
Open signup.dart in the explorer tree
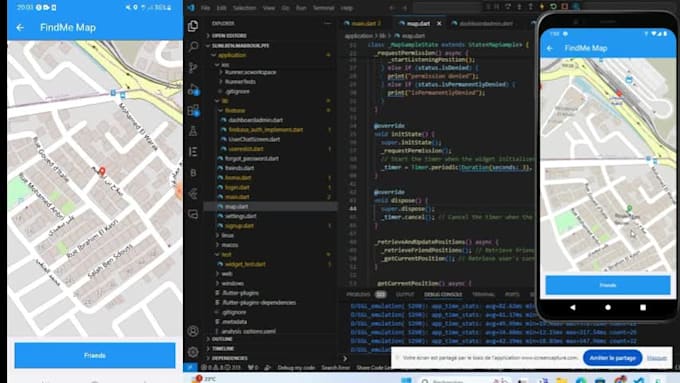tap(239, 226)
